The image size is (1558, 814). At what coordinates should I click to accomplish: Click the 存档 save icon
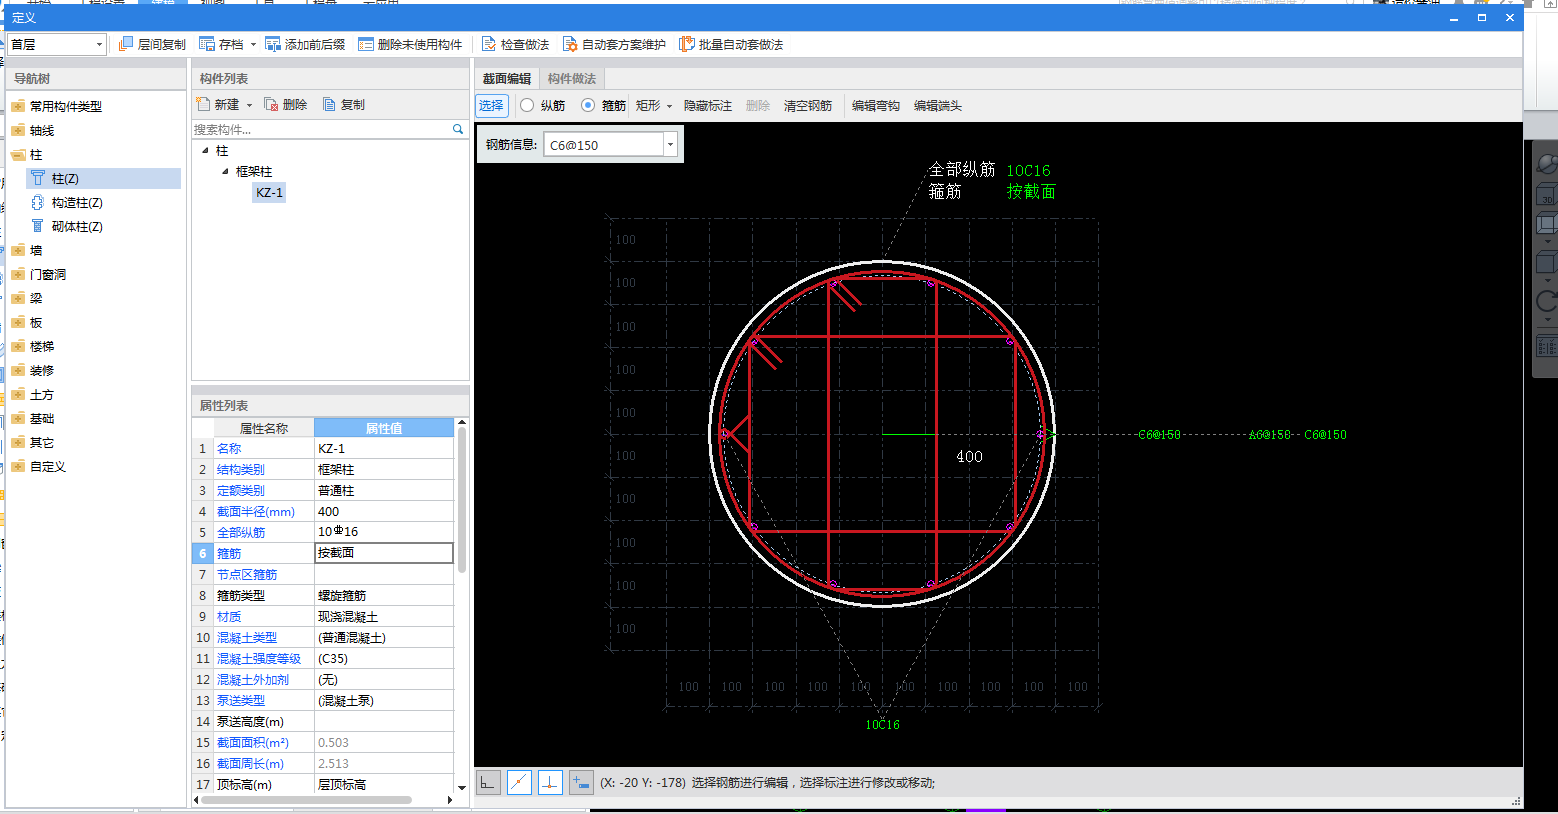click(207, 44)
